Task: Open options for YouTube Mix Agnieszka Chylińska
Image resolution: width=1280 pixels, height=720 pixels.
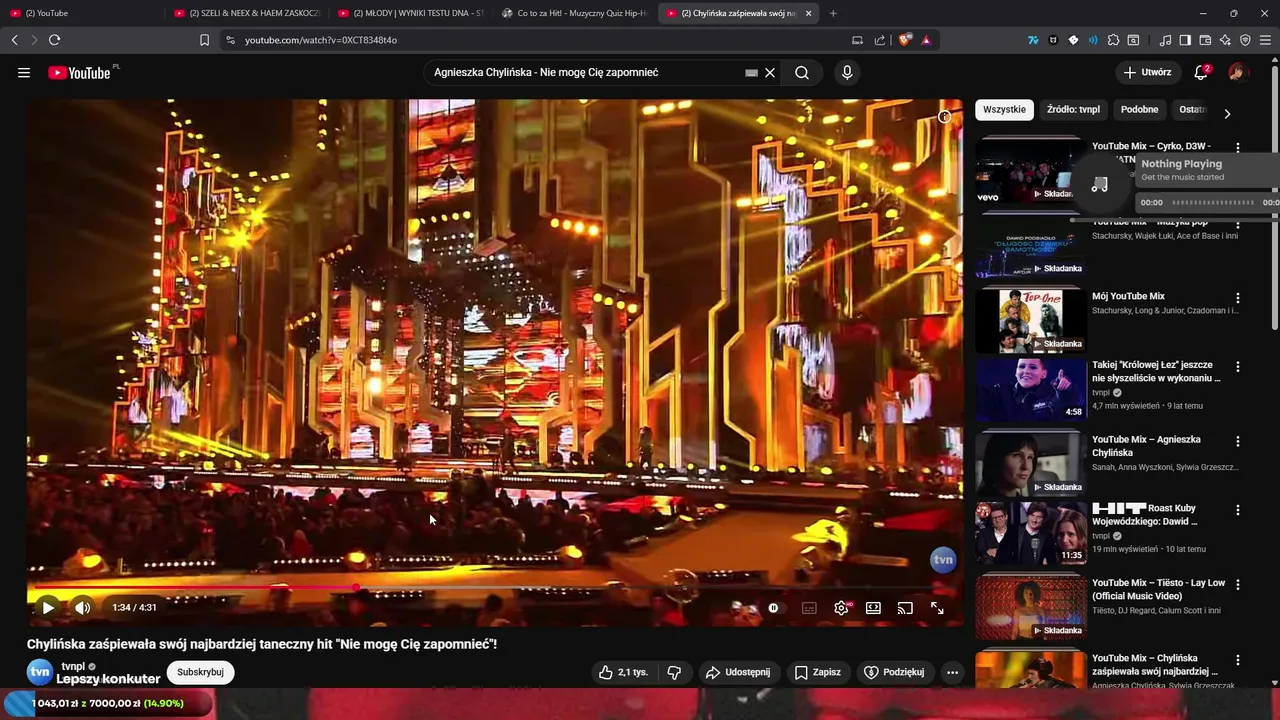Action: [1237, 441]
